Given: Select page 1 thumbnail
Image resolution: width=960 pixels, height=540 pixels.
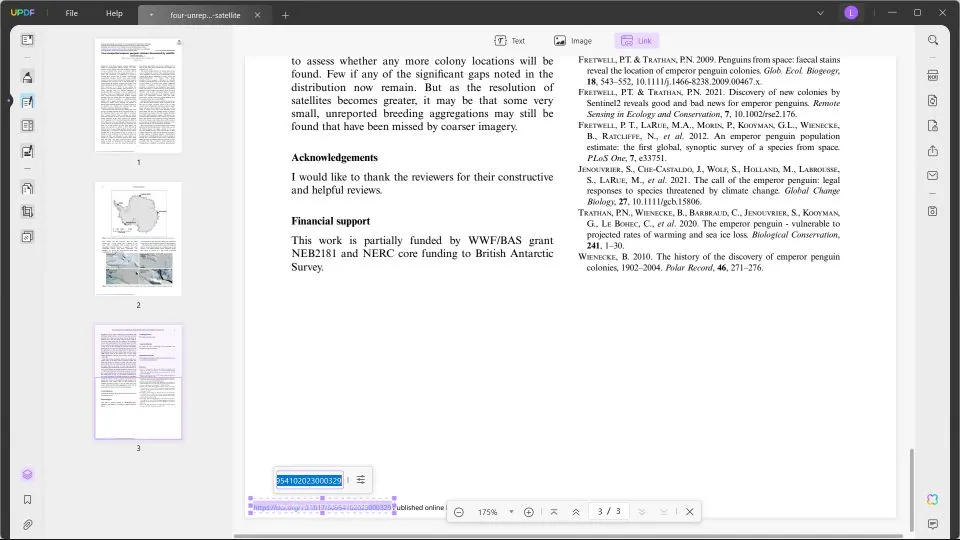Looking at the screenshot, I should [x=138, y=95].
